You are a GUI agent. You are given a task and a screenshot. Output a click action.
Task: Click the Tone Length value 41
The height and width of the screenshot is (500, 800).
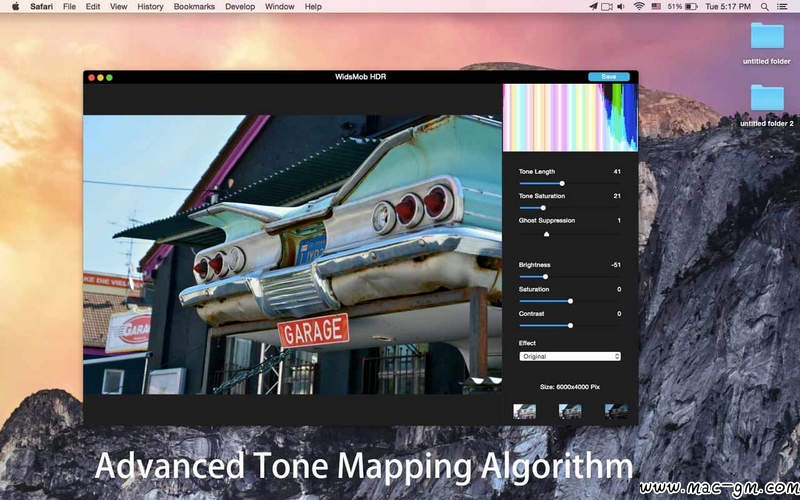[617, 171]
